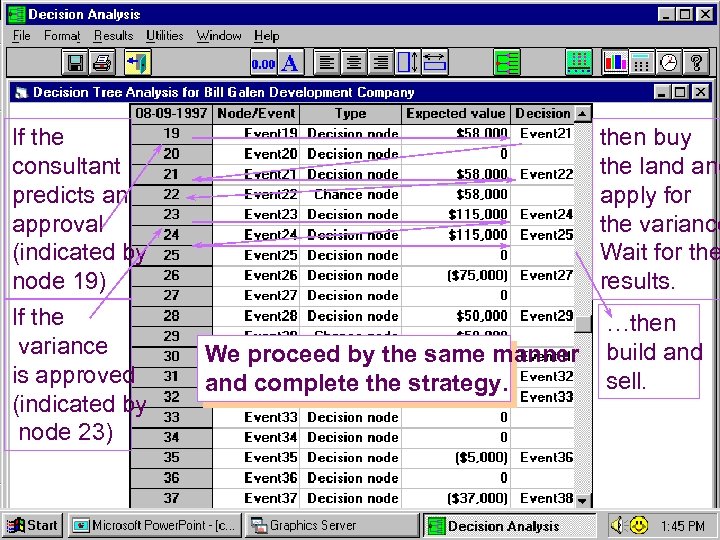Click the $50,000 value for Event28
Screen dimensions: 720x540
click(x=456, y=316)
